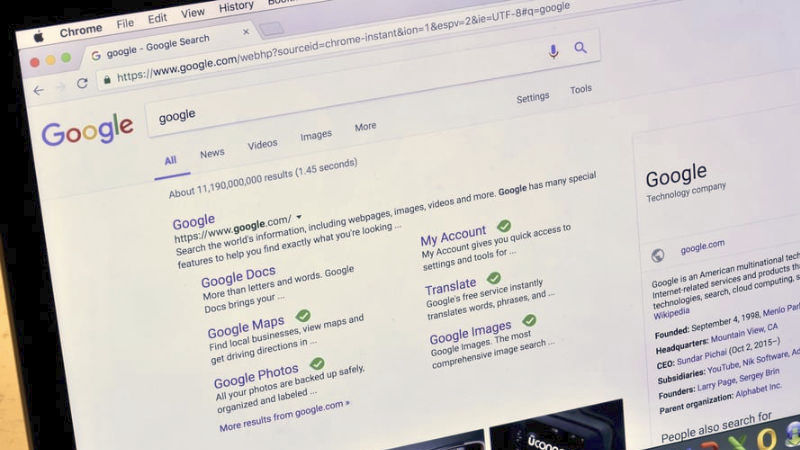The height and width of the screenshot is (450, 800).
Task: Expand the dropdown arrow after google.com URL
Action: pyautogui.click(x=299, y=217)
